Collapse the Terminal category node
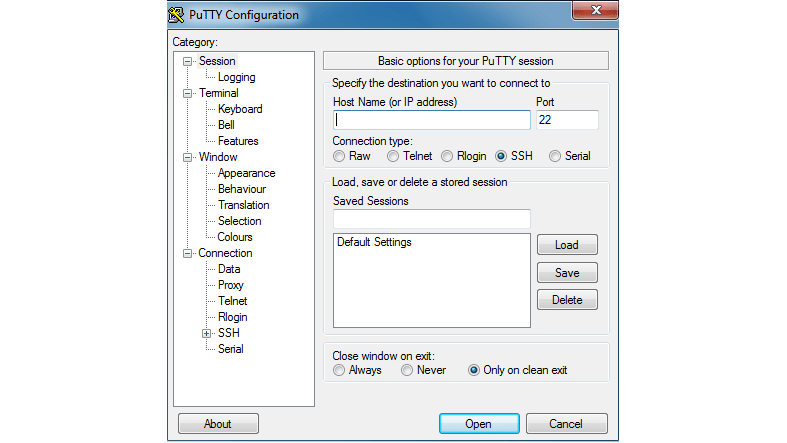The image size is (787, 443). pos(187,93)
